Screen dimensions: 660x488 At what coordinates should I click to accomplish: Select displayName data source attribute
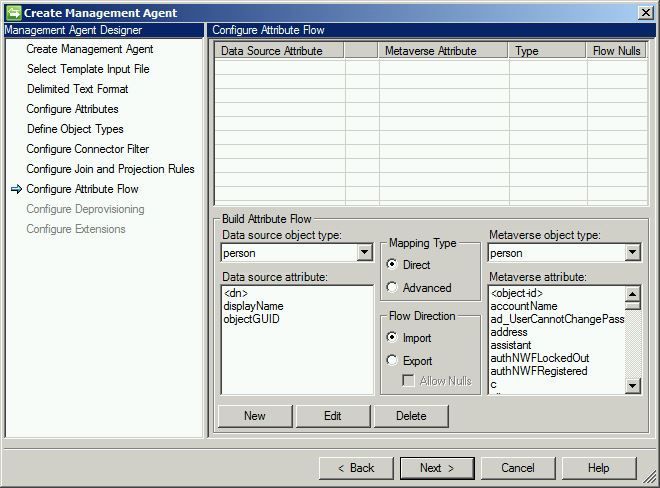tap(253, 306)
